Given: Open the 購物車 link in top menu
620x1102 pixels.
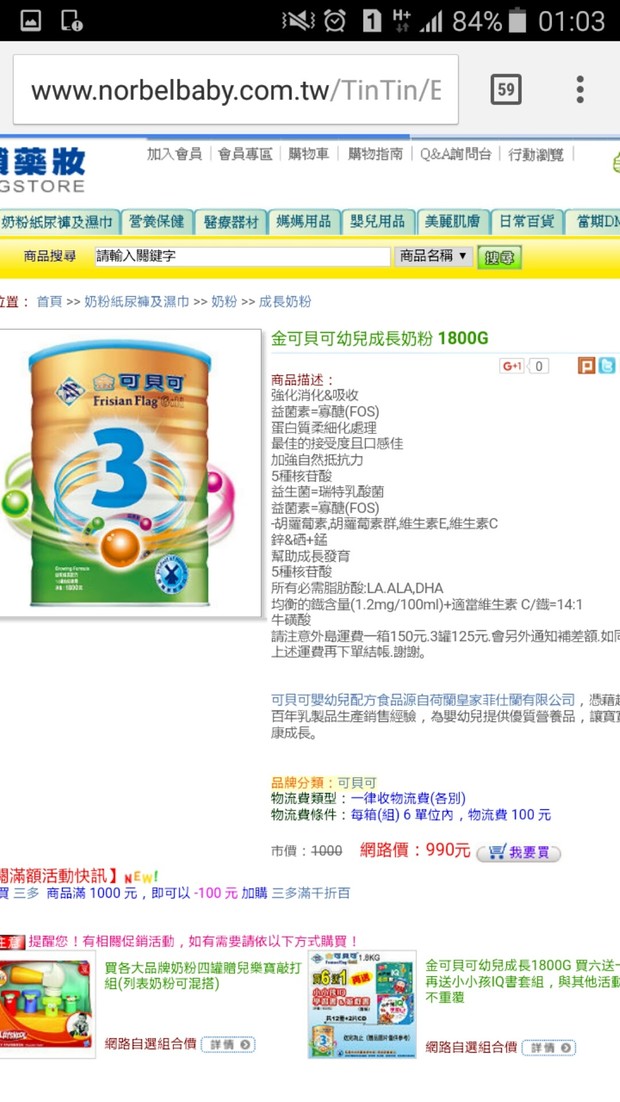Looking at the screenshot, I should tap(309, 154).
